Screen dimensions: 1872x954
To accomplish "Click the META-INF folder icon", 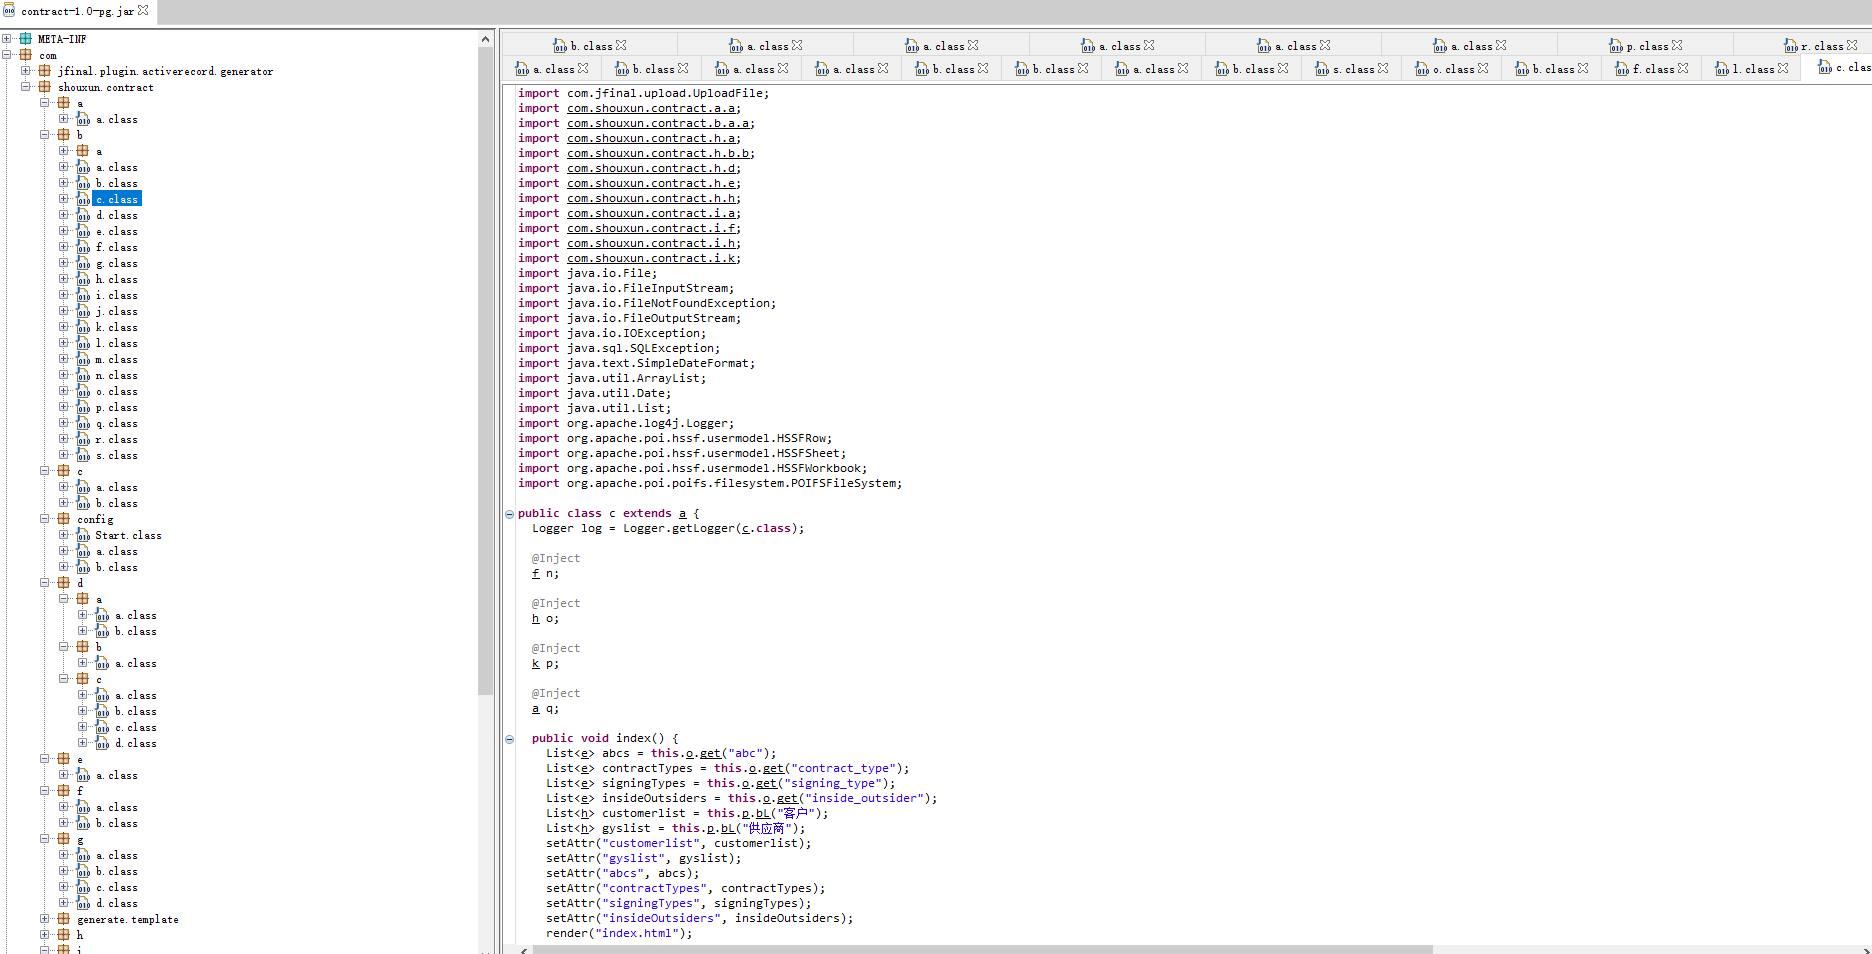I will 26,39.
